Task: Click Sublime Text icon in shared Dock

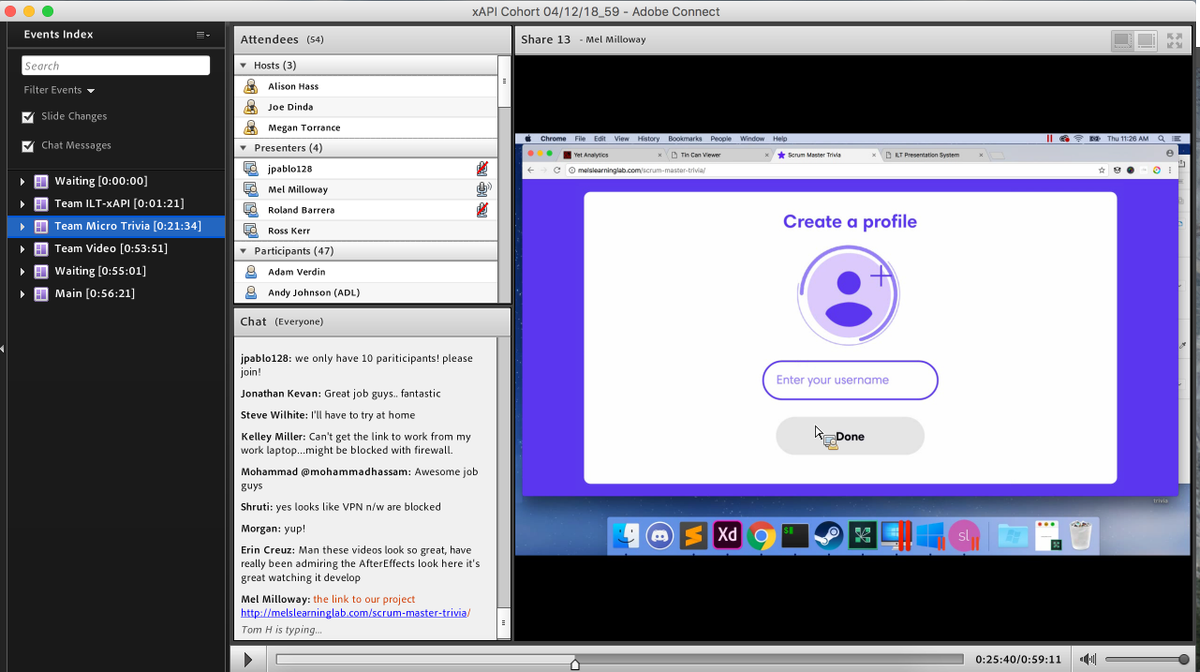Action: [693, 536]
